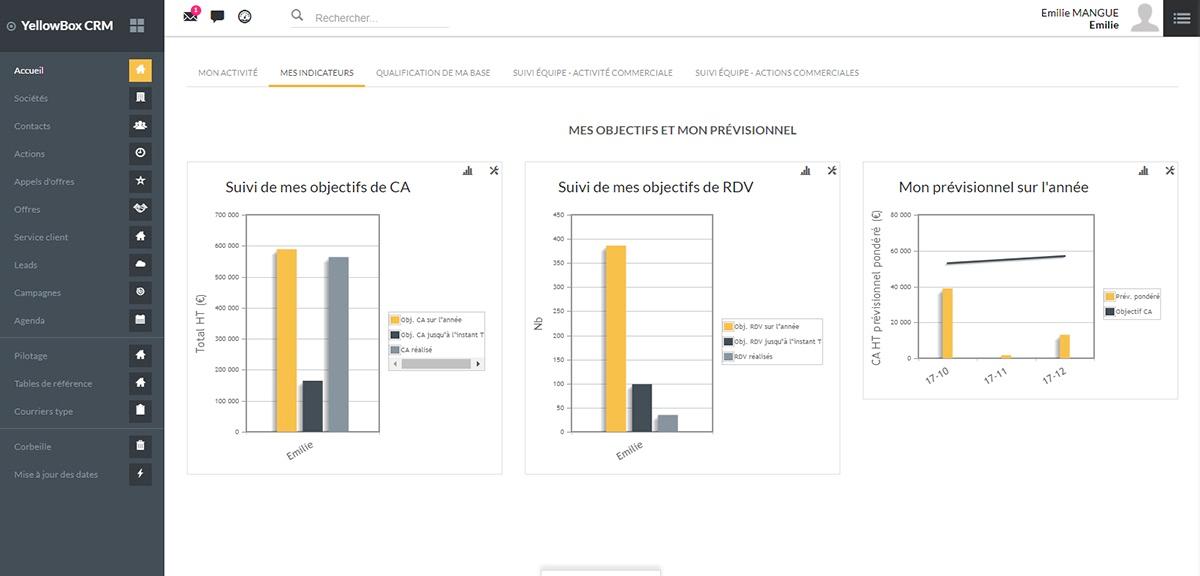Image resolution: width=1200 pixels, height=576 pixels.
Task: Click the Offres handshake icon
Action: click(x=141, y=209)
